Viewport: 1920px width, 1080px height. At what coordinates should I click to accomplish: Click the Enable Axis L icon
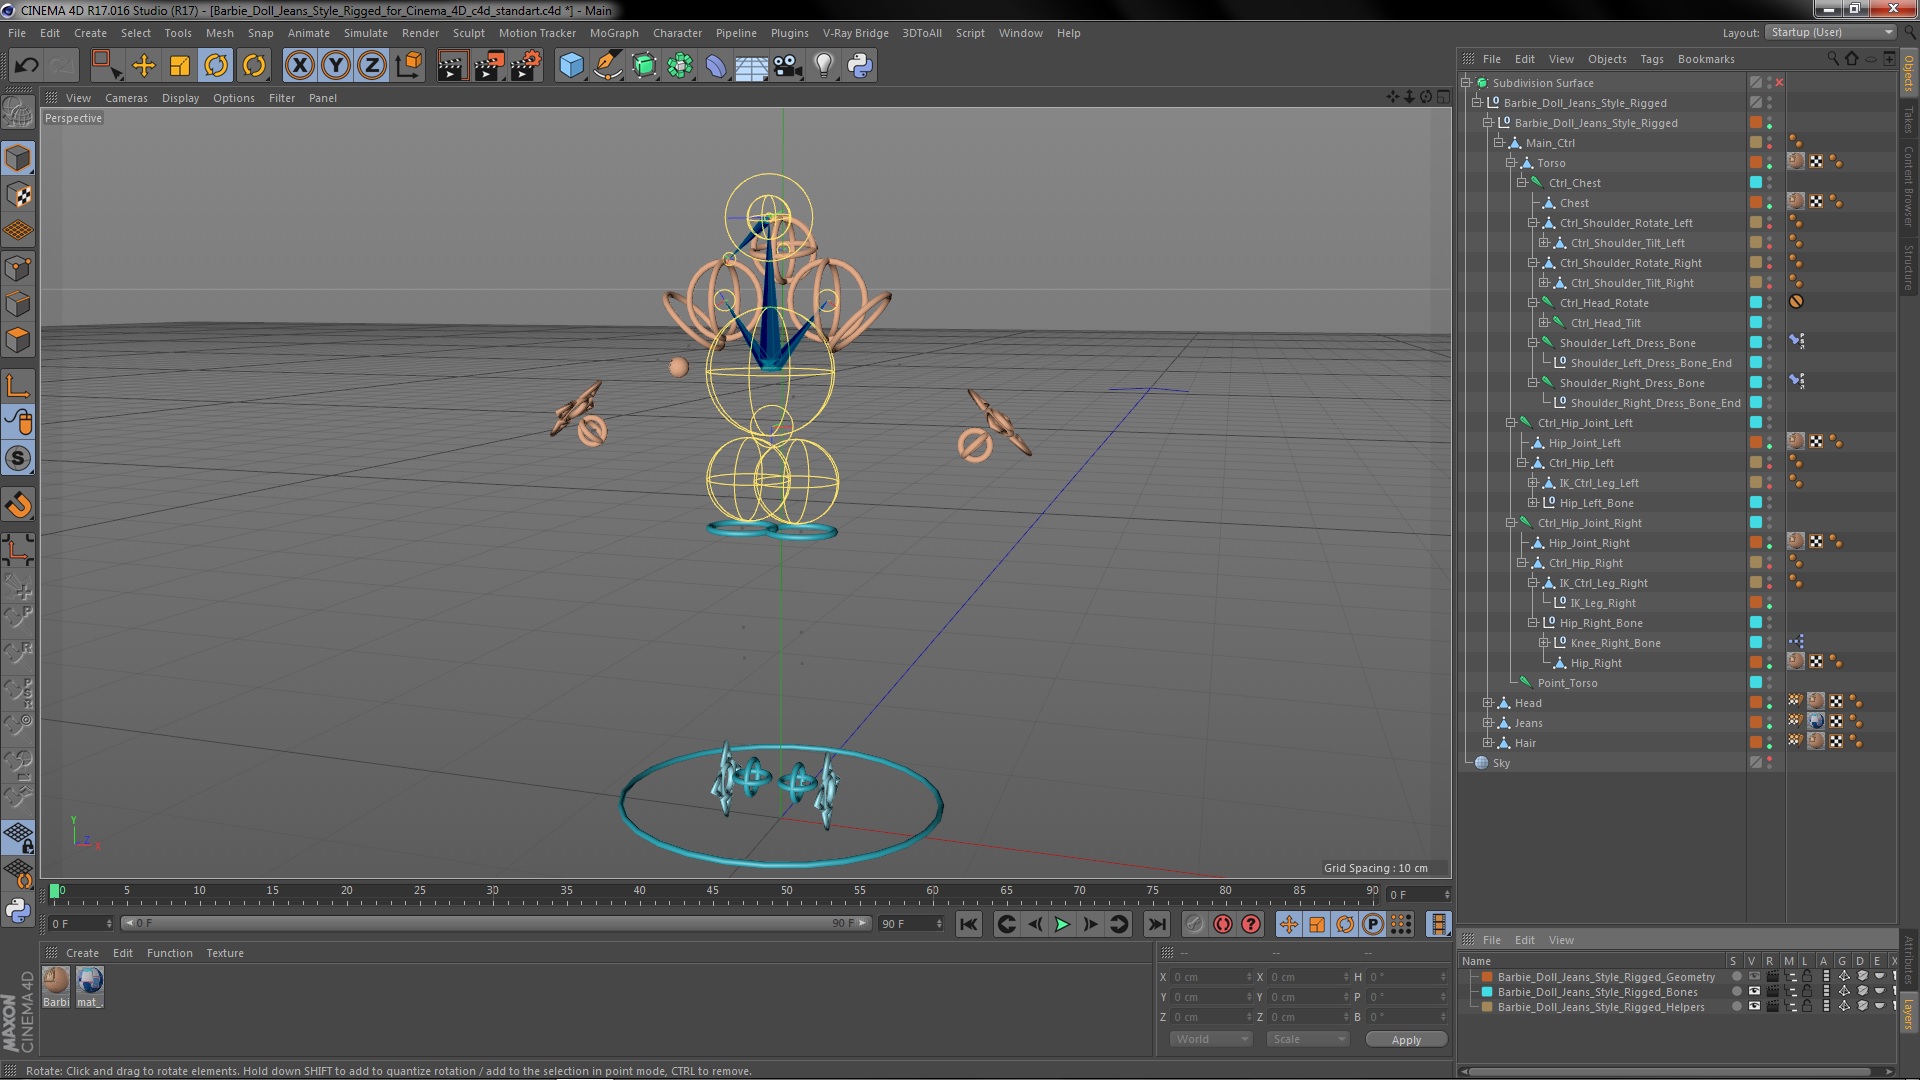coord(18,386)
